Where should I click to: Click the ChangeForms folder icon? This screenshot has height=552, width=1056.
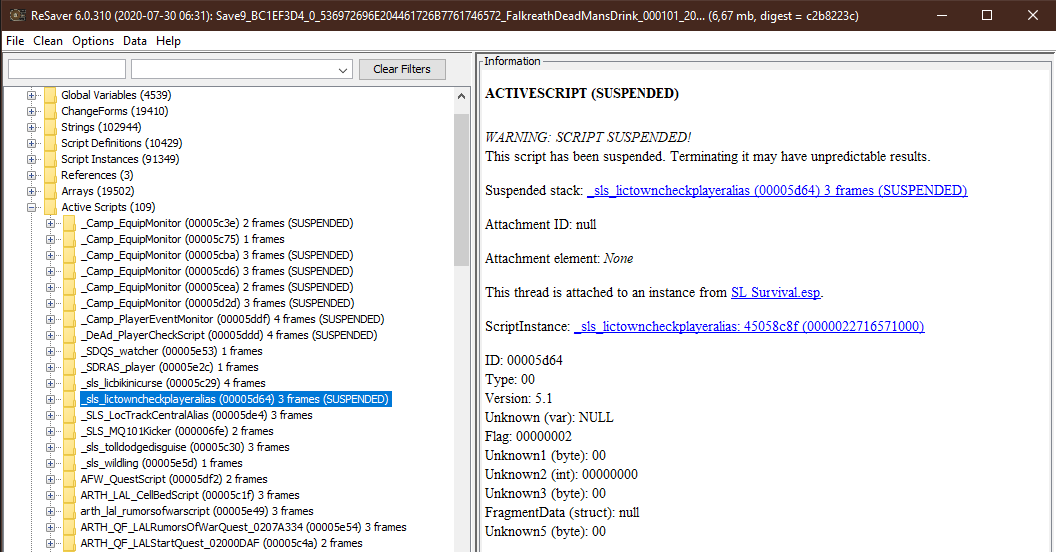coord(51,111)
